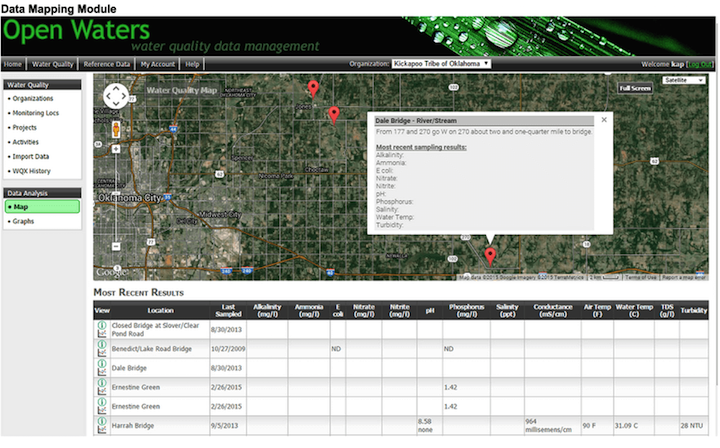This screenshot has height=448, width=720.
Task: Open Graphs in Data Analysis sidebar
Action: click(23, 221)
